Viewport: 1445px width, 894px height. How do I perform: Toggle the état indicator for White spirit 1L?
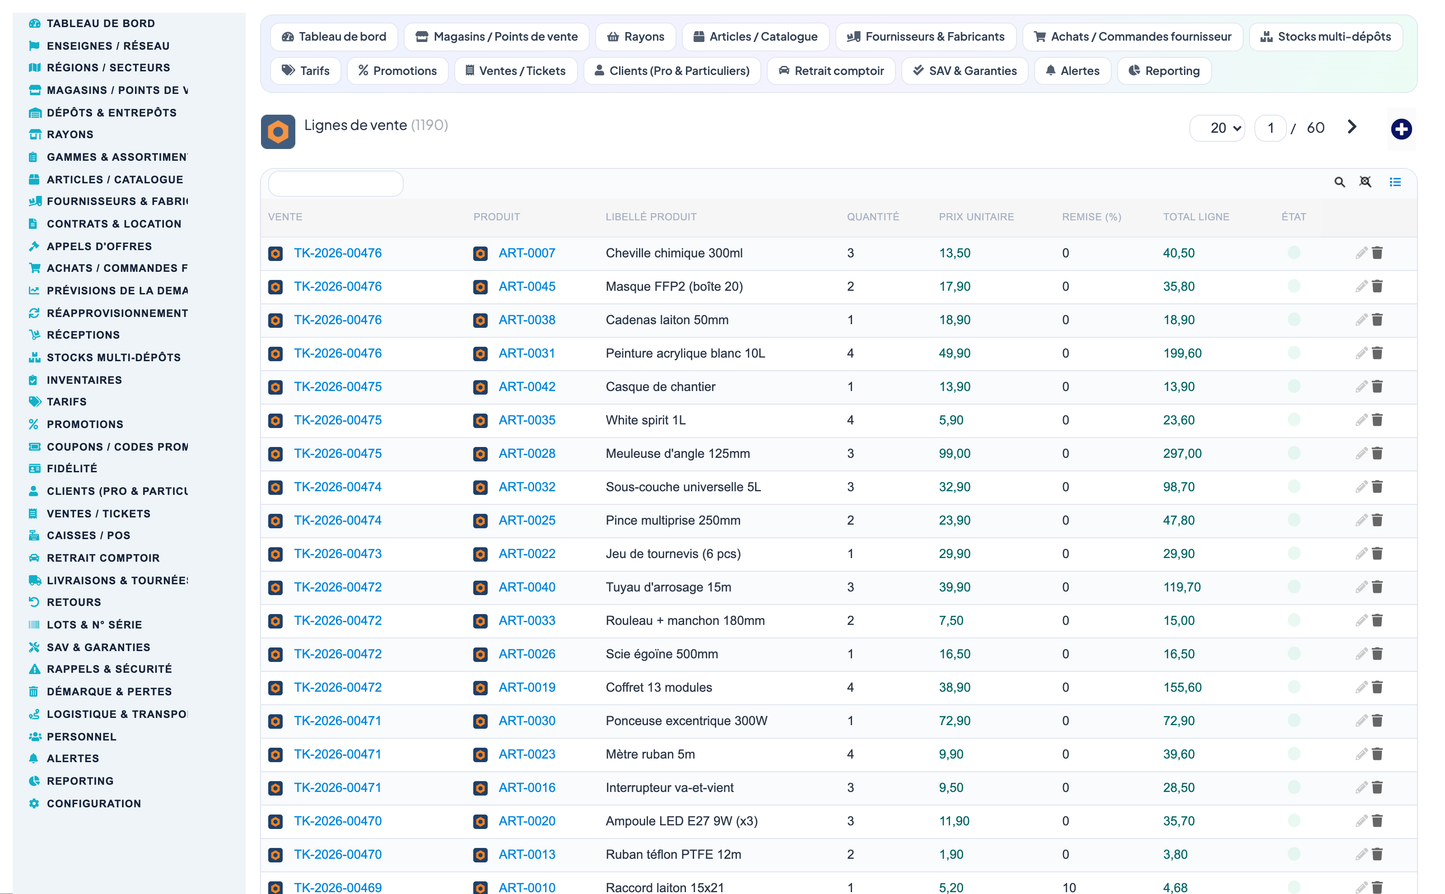(x=1294, y=420)
